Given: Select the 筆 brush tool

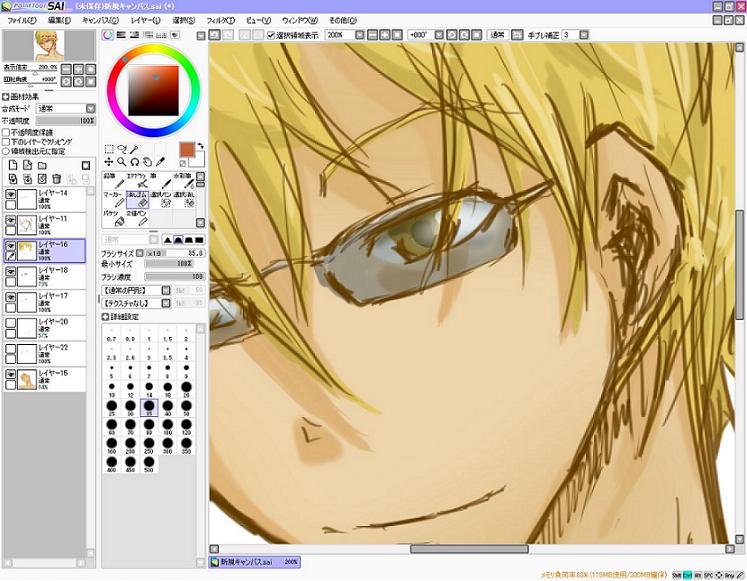Looking at the screenshot, I should coord(161,180).
